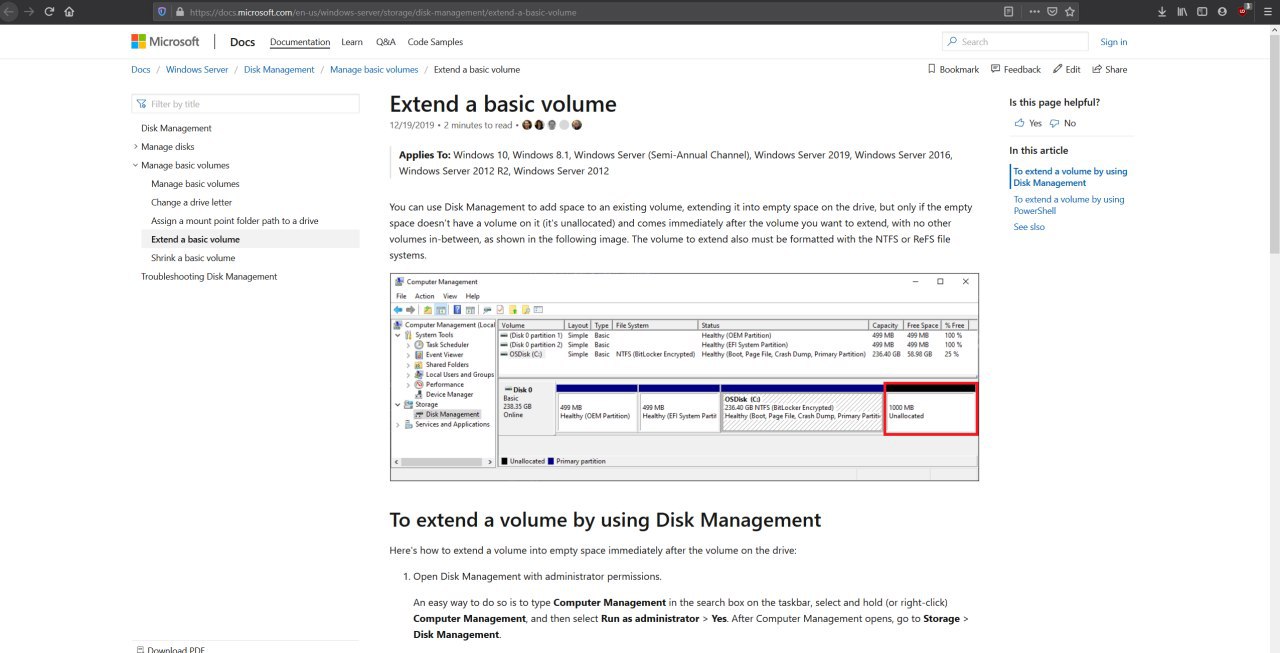Image resolution: width=1280 pixels, height=653 pixels.
Task: Click the Bookmark action on the page
Action: [x=953, y=69]
